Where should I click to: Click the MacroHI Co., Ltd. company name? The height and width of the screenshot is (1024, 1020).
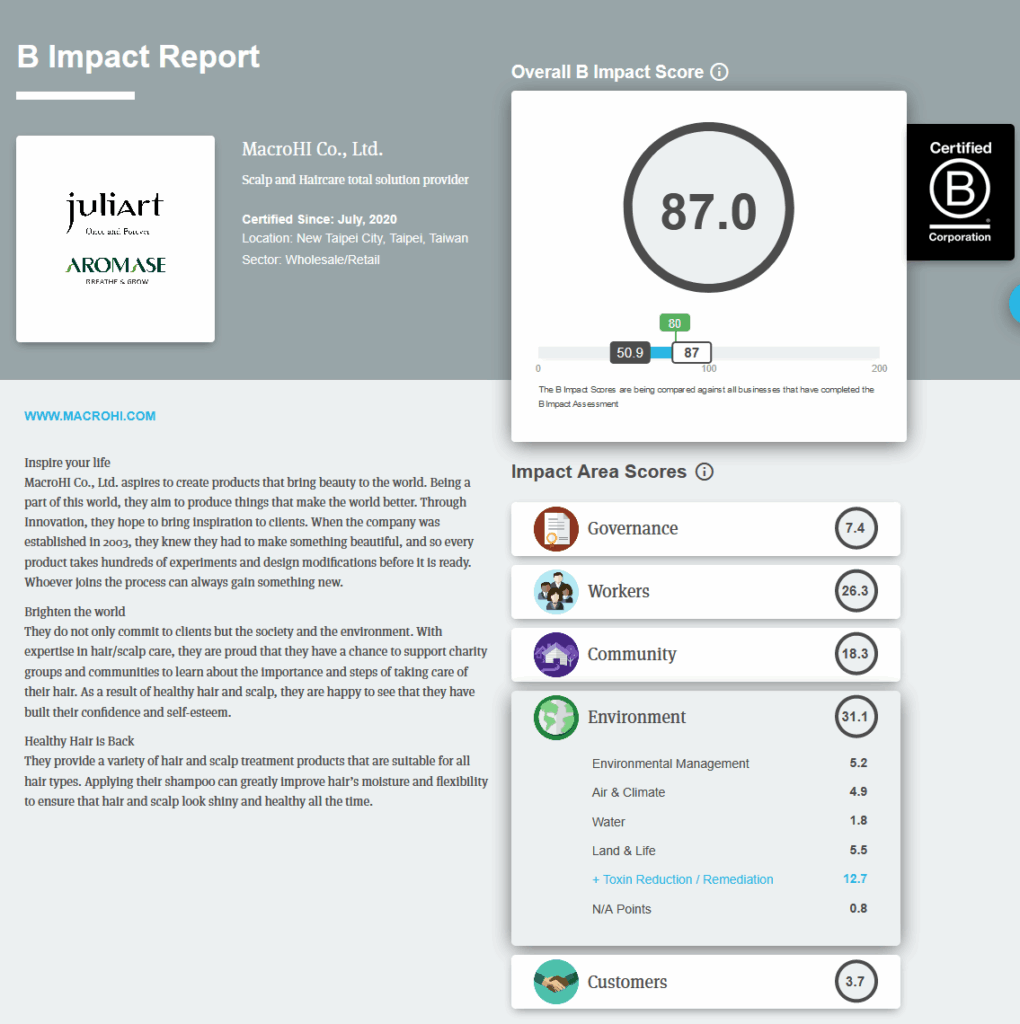[x=312, y=150]
